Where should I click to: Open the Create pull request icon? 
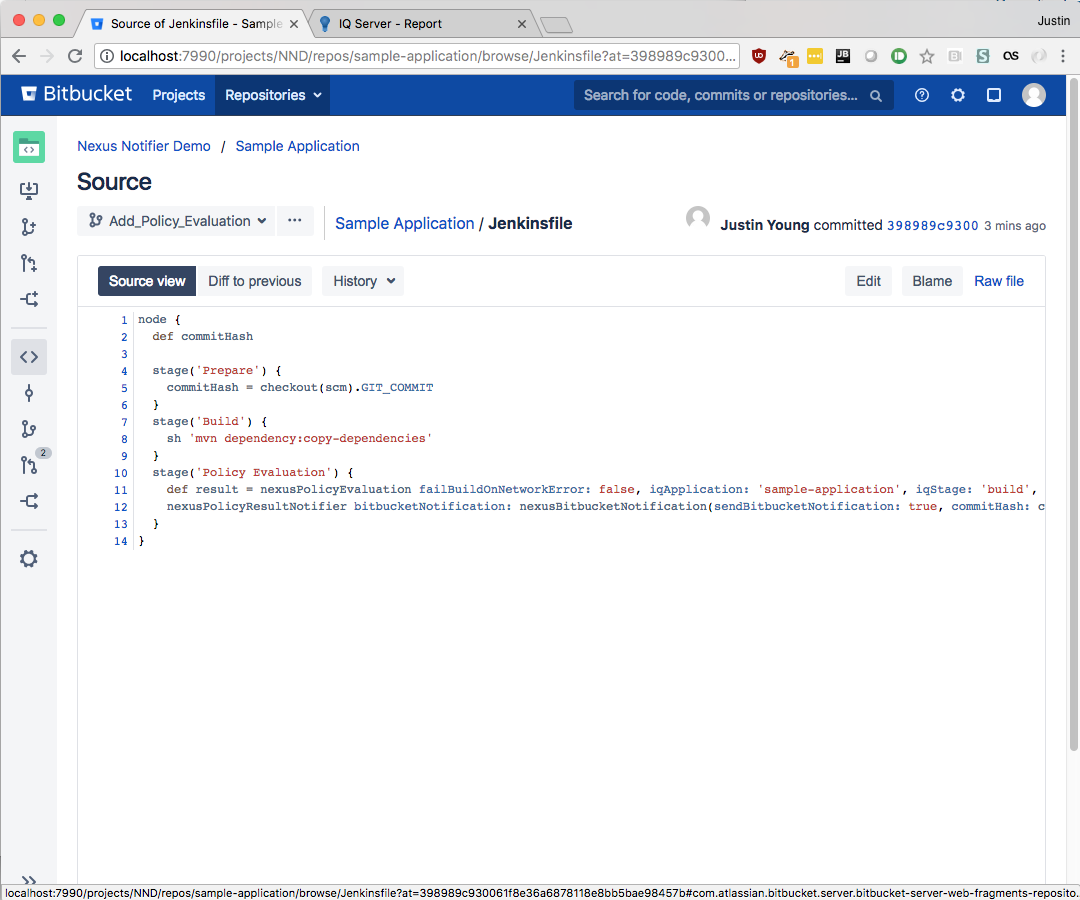pyautogui.click(x=29, y=263)
